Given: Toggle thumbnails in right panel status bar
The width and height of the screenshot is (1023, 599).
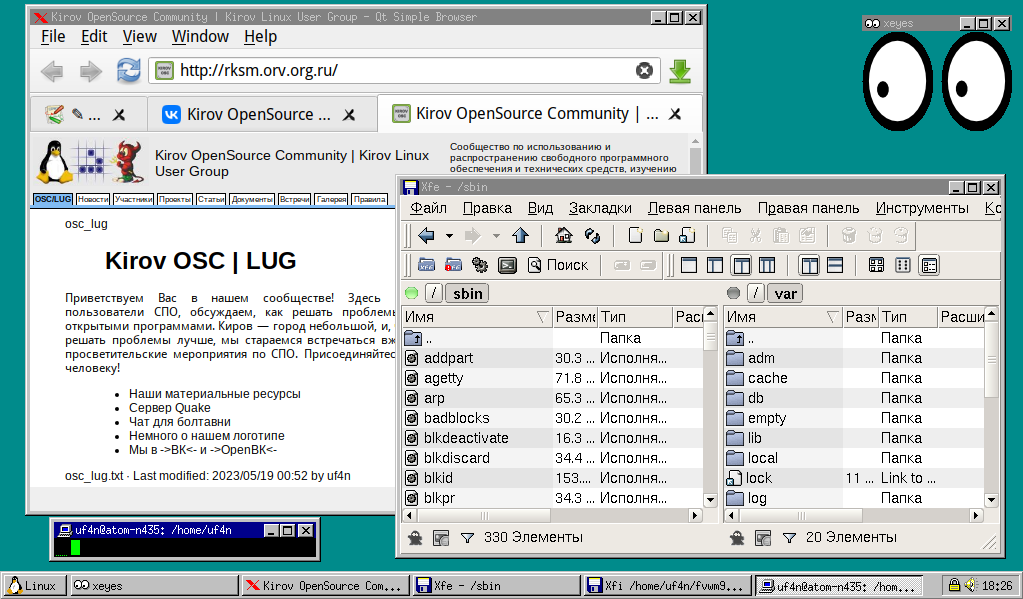Looking at the screenshot, I should point(763,538).
